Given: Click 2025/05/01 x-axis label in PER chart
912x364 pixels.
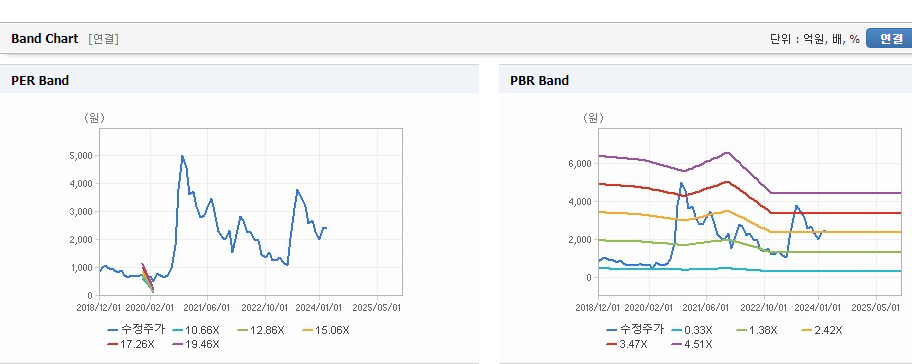Looking at the screenshot, I should 377,307.
